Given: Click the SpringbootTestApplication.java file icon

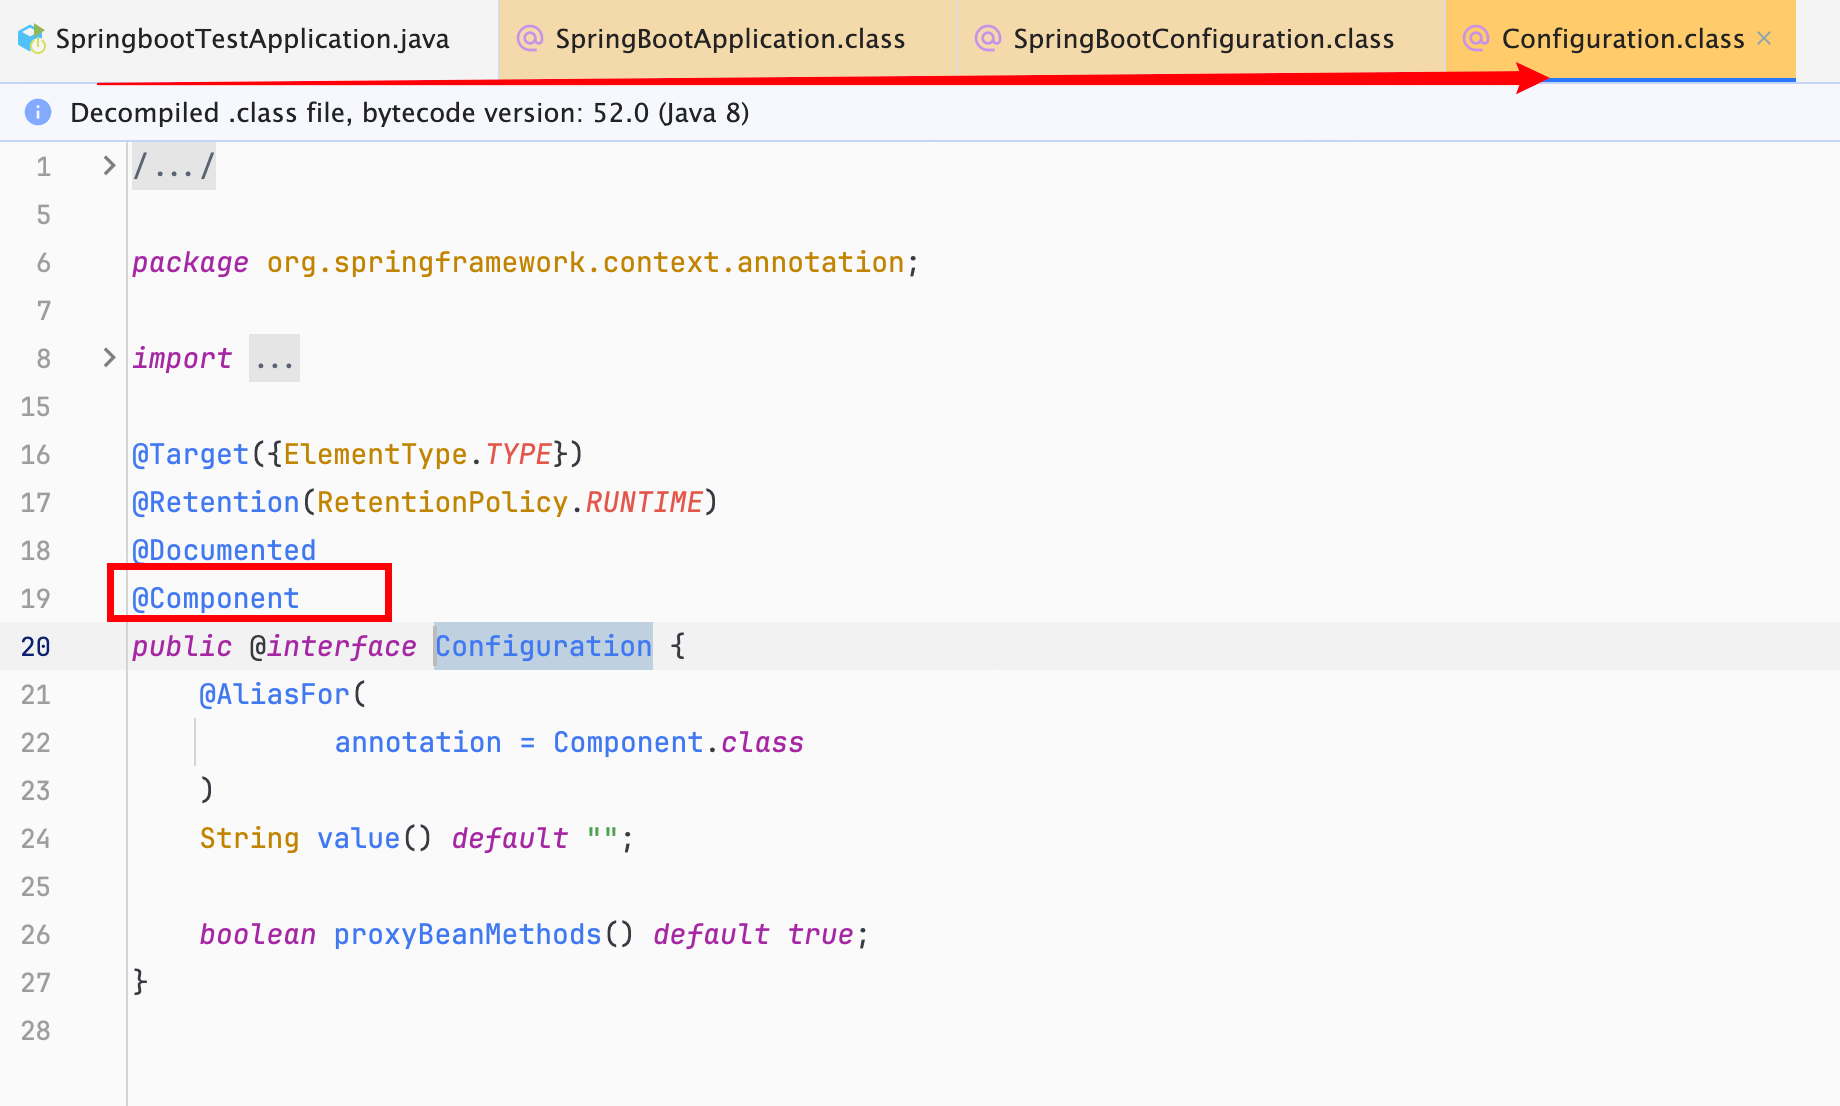Looking at the screenshot, I should pos(32,39).
